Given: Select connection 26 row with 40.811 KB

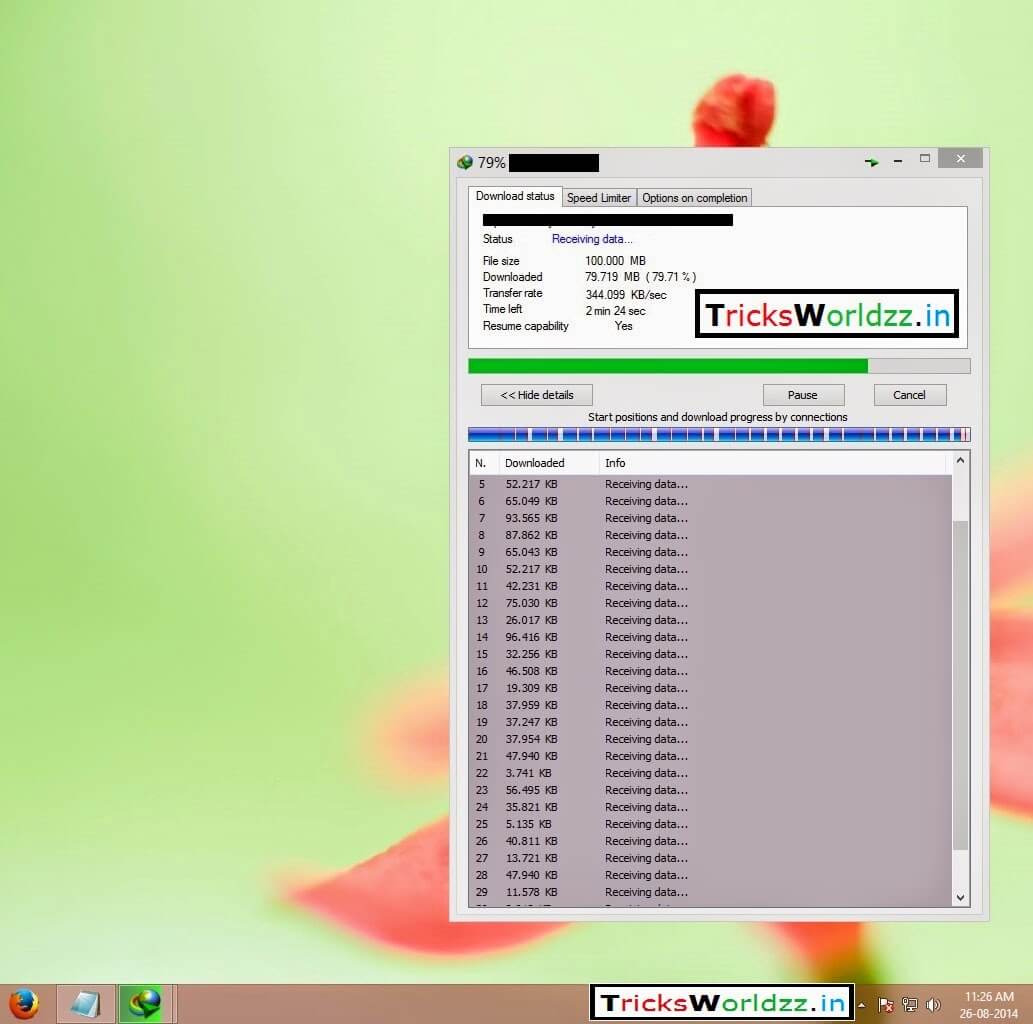Looking at the screenshot, I should pyautogui.click(x=712, y=841).
